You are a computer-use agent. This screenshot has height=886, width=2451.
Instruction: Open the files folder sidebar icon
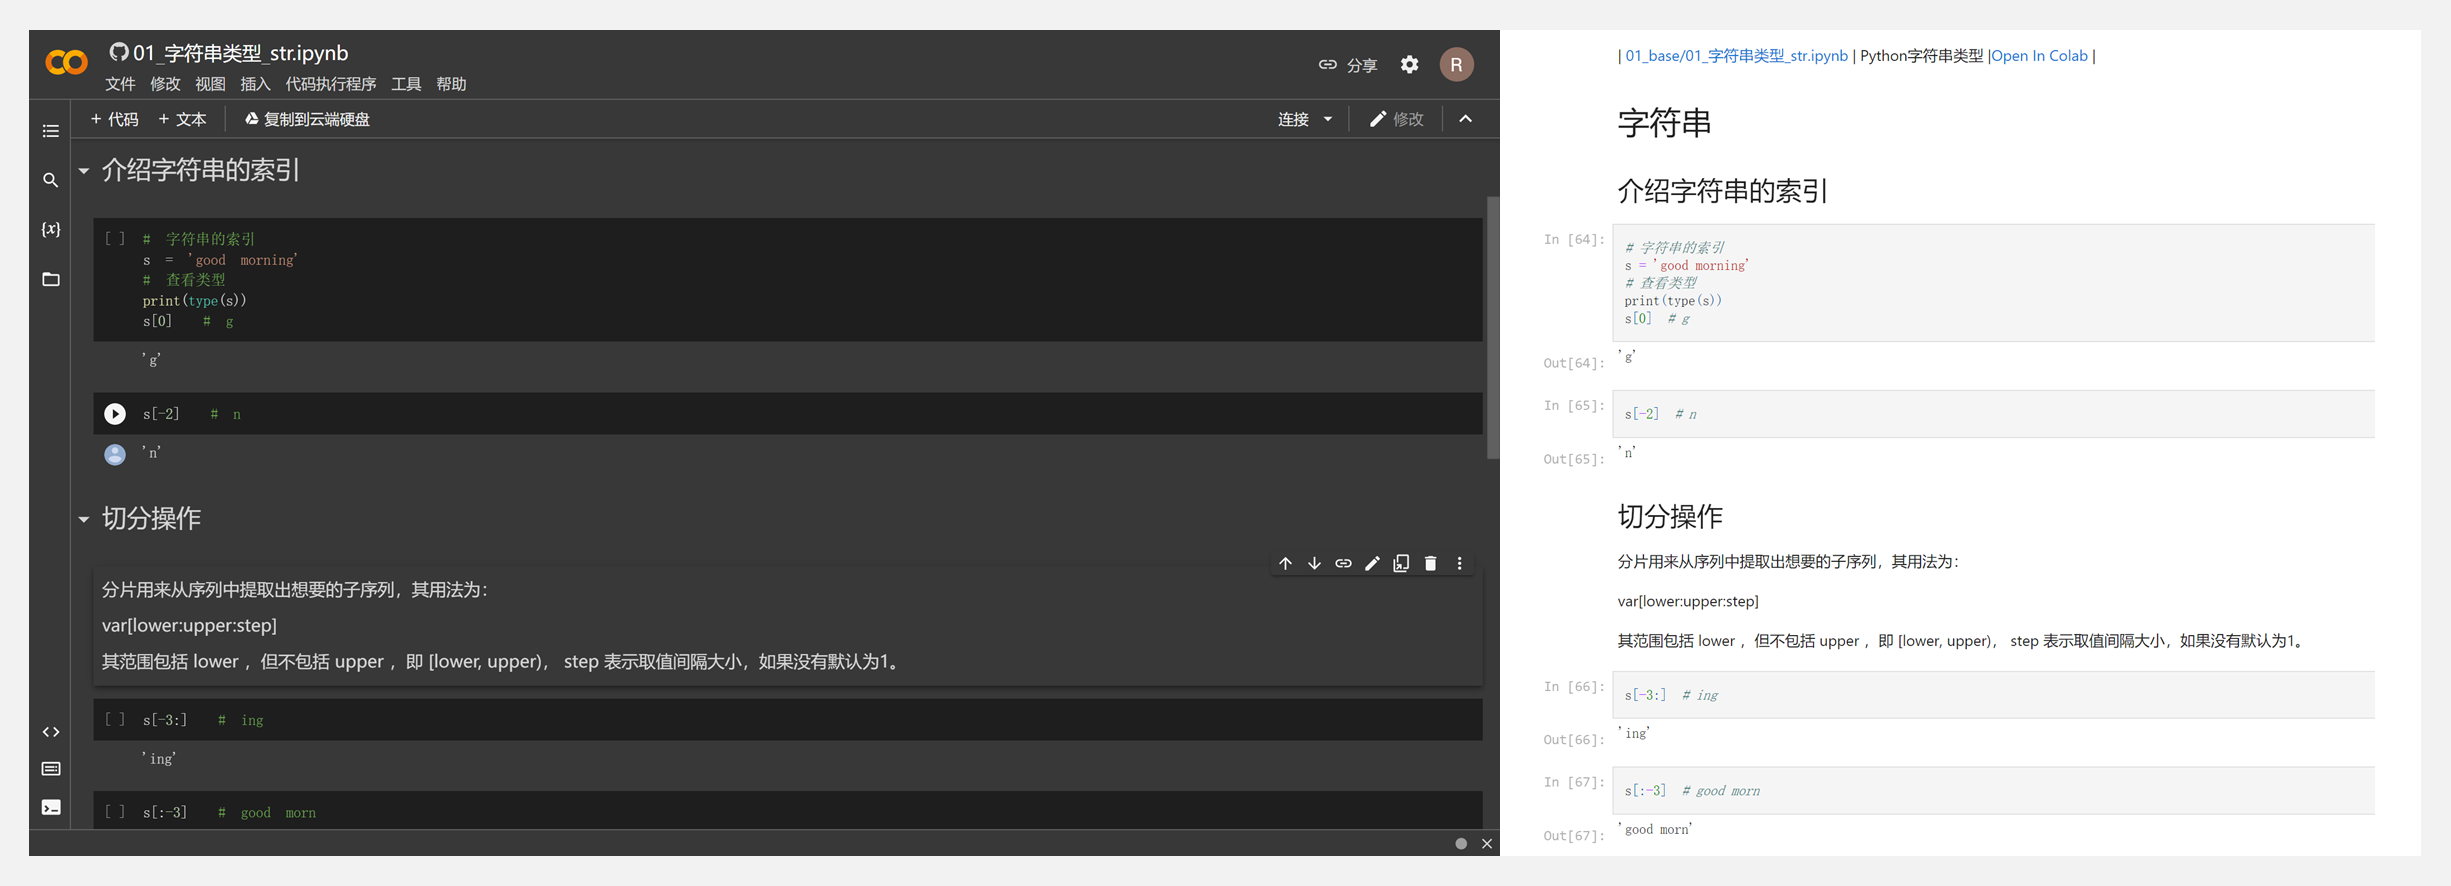[x=51, y=279]
